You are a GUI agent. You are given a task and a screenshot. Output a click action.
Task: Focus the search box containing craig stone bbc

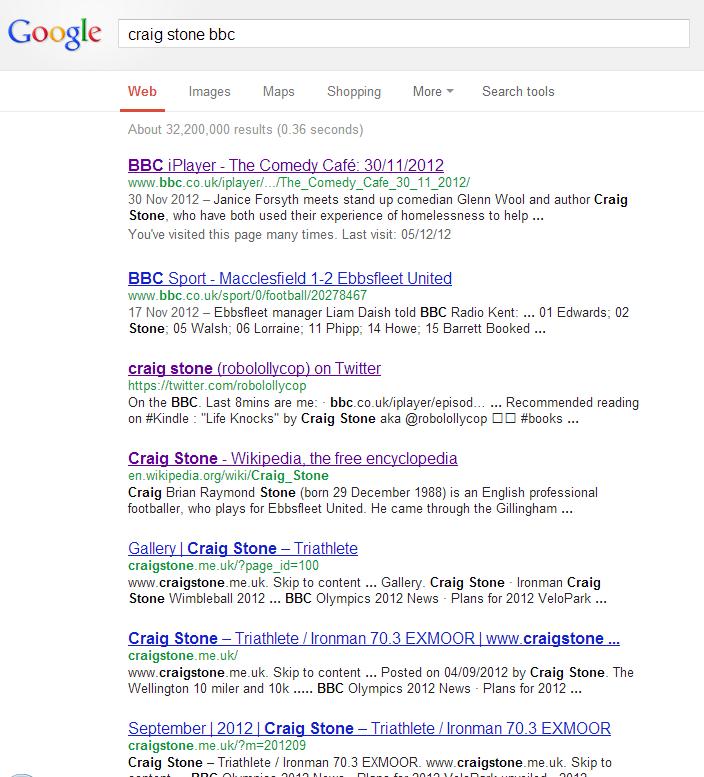click(404, 34)
